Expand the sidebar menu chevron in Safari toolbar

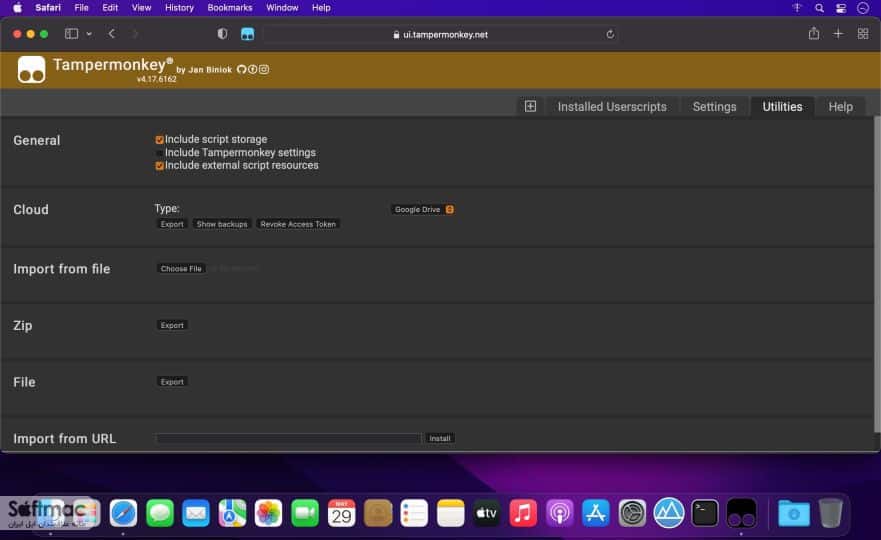[89, 34]
